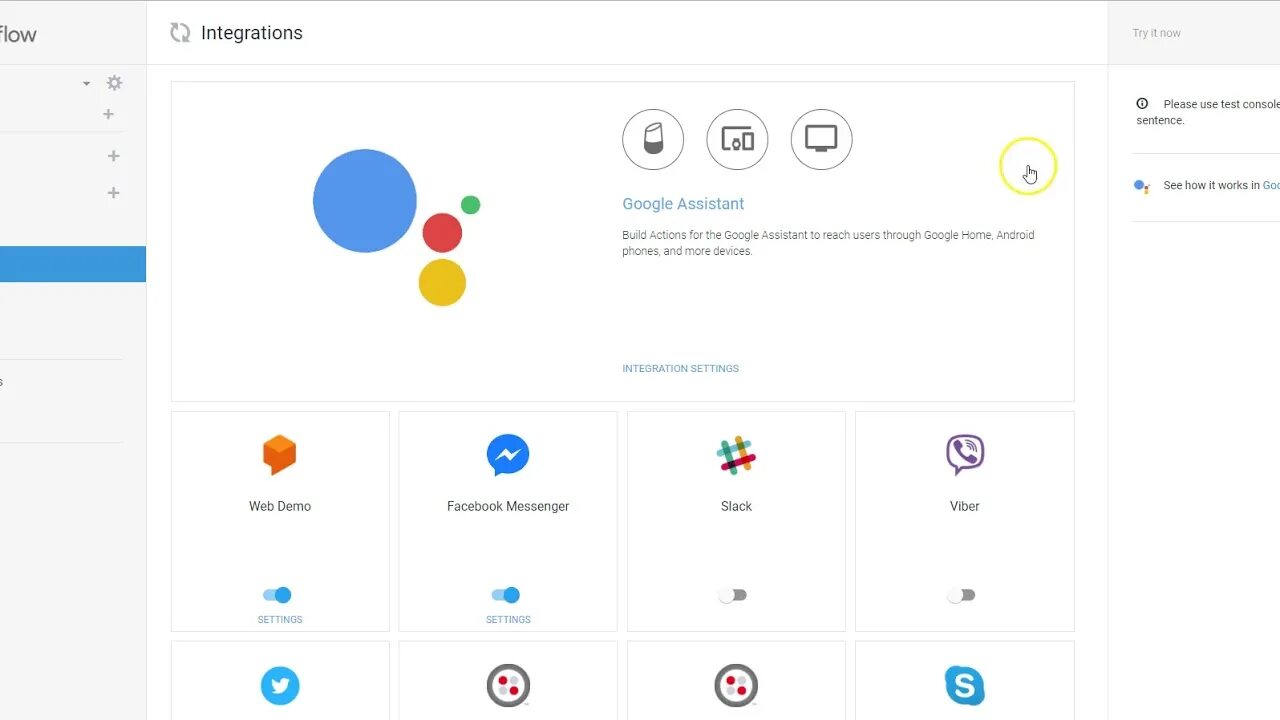The image size is (1280, 720).
Task: Click the Integrations page heading
Action: [x=252, y=33]
